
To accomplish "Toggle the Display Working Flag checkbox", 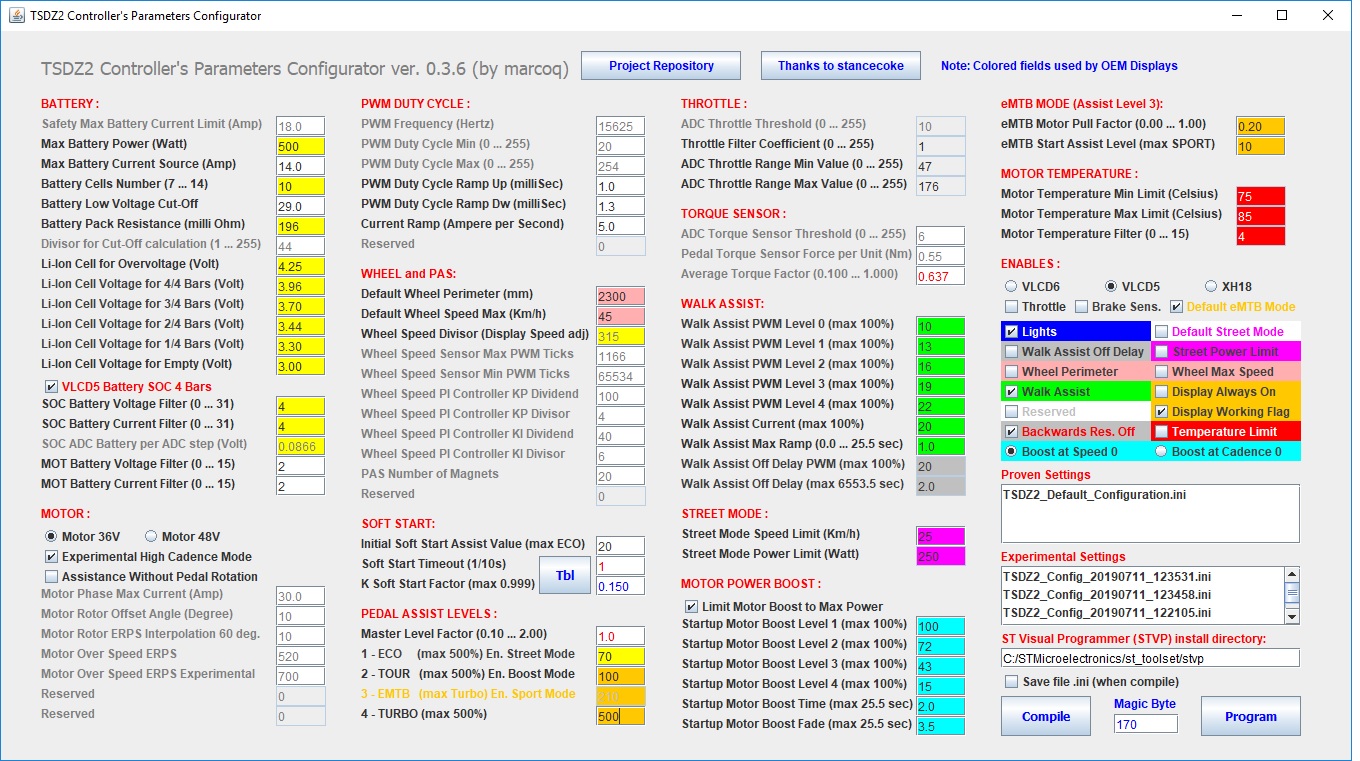I will pos(1162,411).
